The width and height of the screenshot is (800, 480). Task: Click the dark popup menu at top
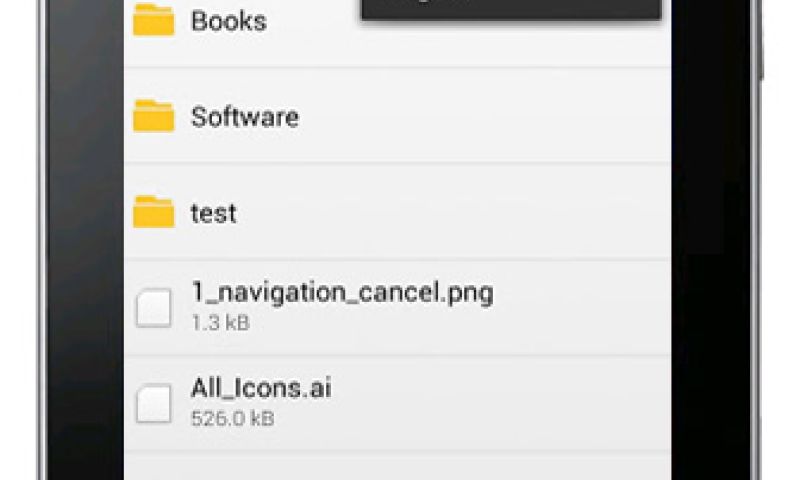point(510,8)
